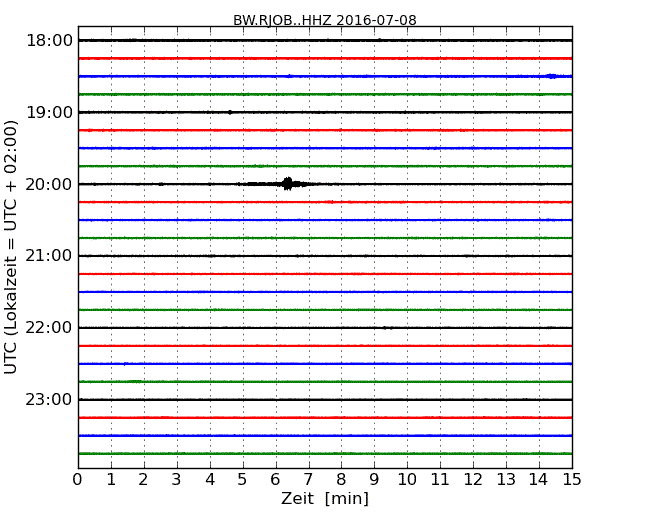
Task: Click the Zeit [min] axis label
Action: (325, 498)
